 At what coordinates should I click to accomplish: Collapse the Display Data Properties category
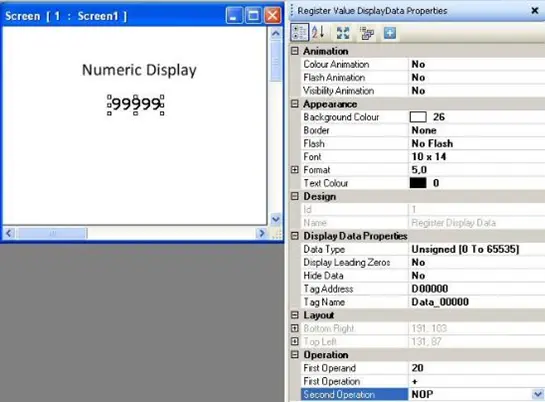(295, 236)
